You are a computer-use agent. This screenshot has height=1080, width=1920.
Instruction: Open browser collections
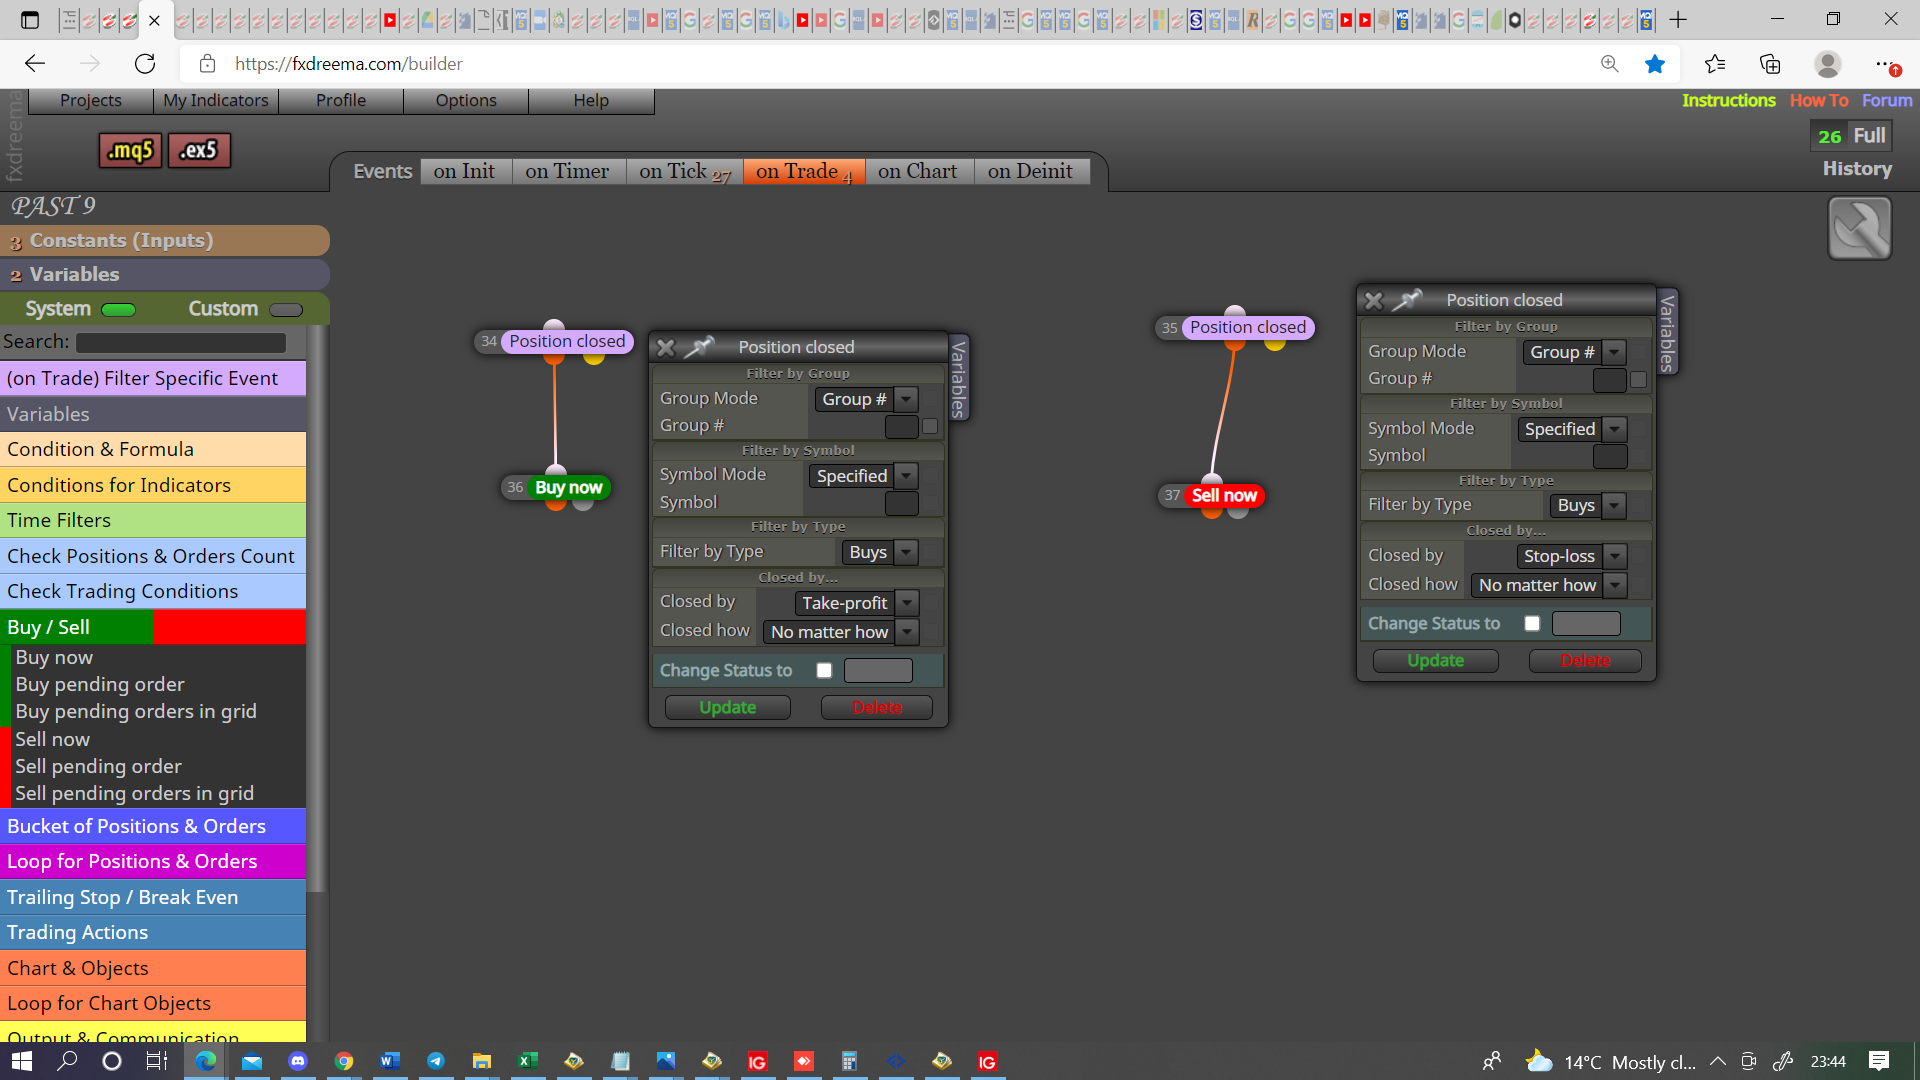1770,64
